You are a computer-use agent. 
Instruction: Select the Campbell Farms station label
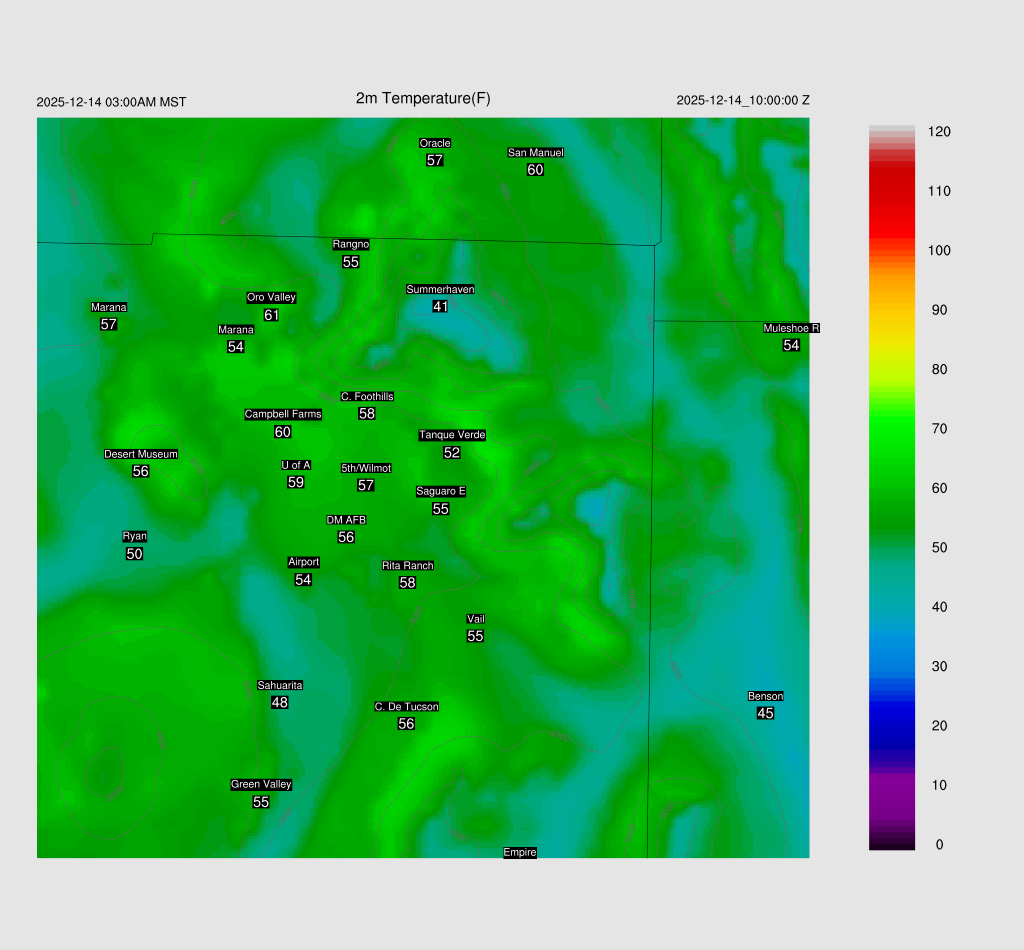283,414
